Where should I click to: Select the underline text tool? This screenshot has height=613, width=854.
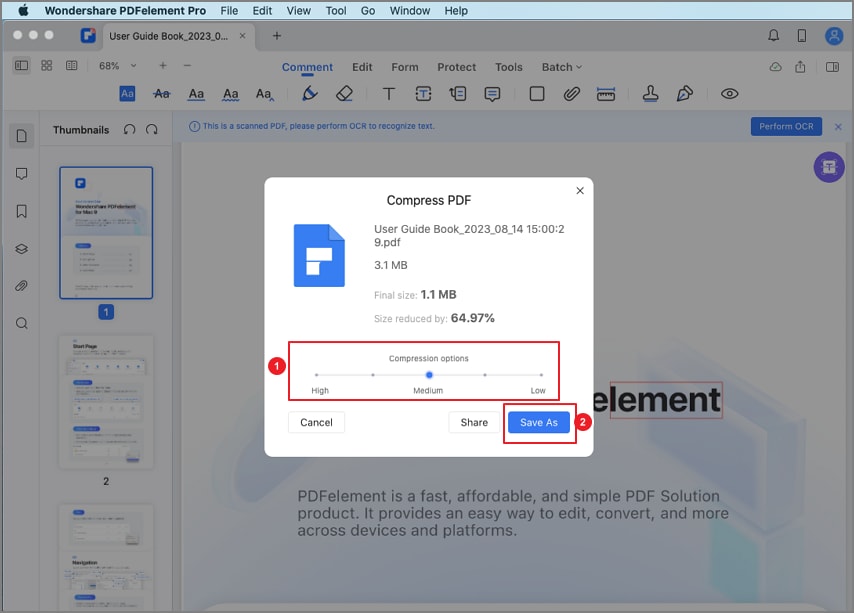[196, 94]
